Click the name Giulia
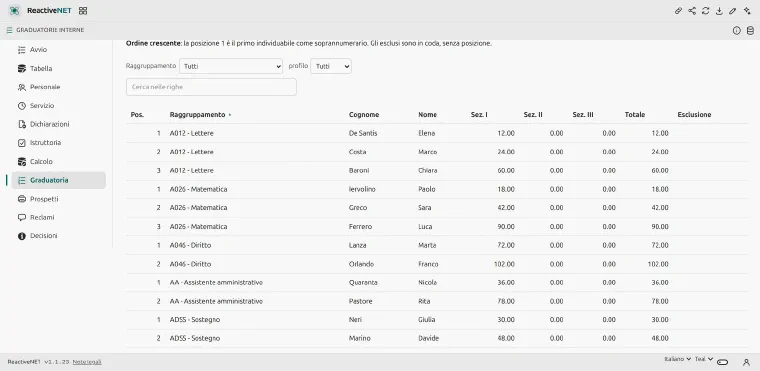The height and width of the screenshot is (371, 760). [x=427, y=320]
